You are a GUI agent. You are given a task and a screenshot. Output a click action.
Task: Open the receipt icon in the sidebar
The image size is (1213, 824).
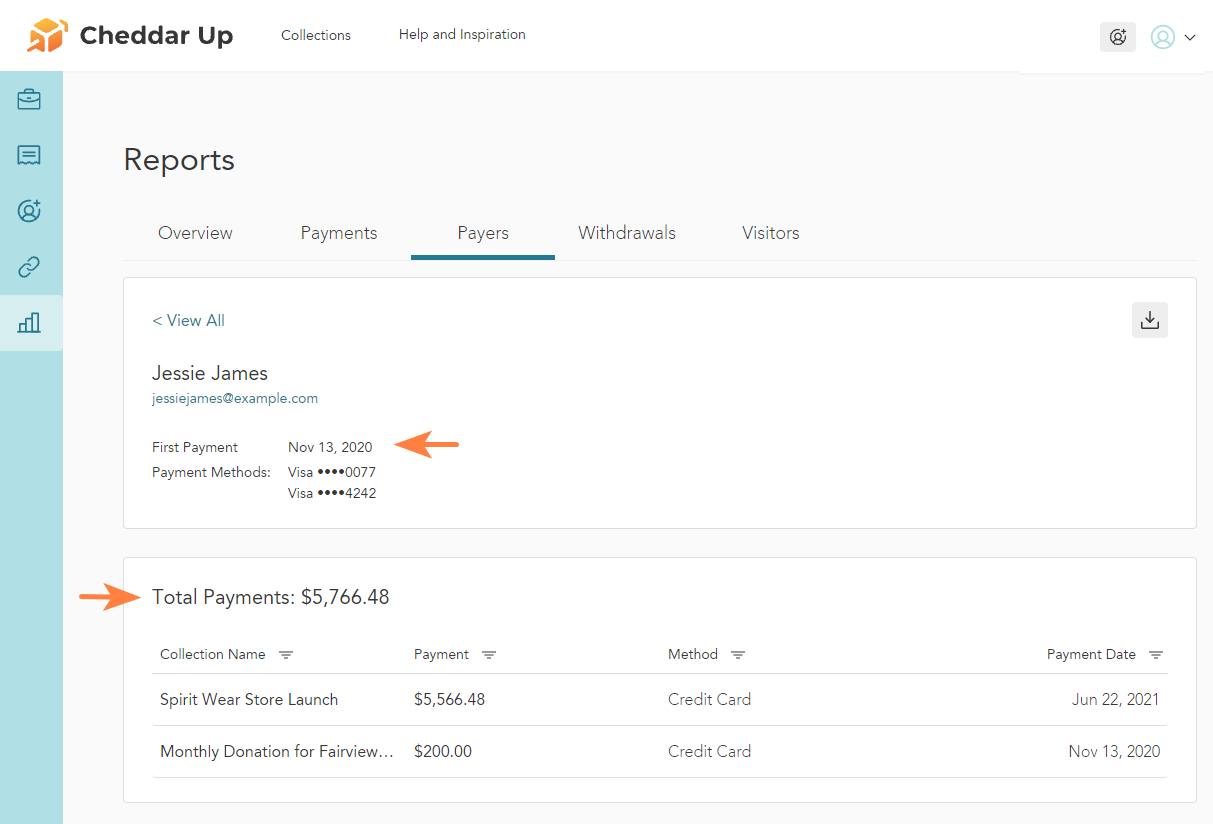coord(29,155)
